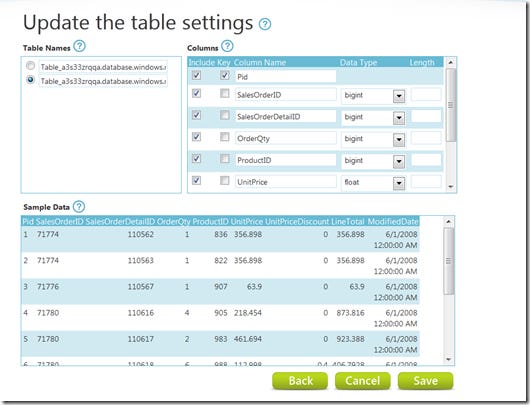Click sample cell 110562

[x=141, y=234]
